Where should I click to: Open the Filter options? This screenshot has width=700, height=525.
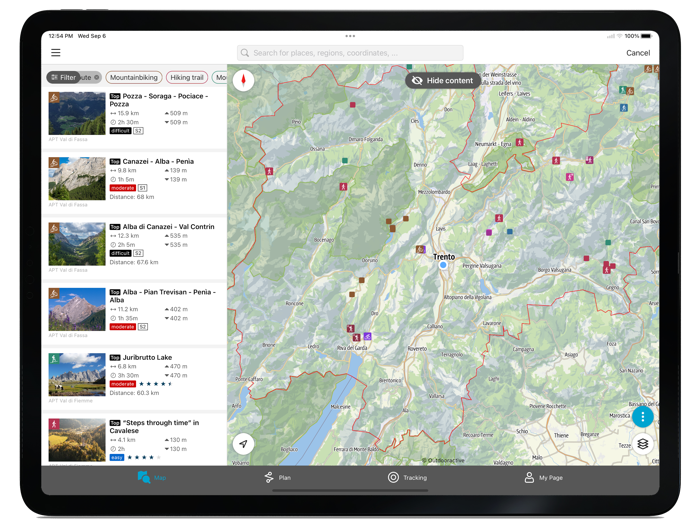(63, 77)
